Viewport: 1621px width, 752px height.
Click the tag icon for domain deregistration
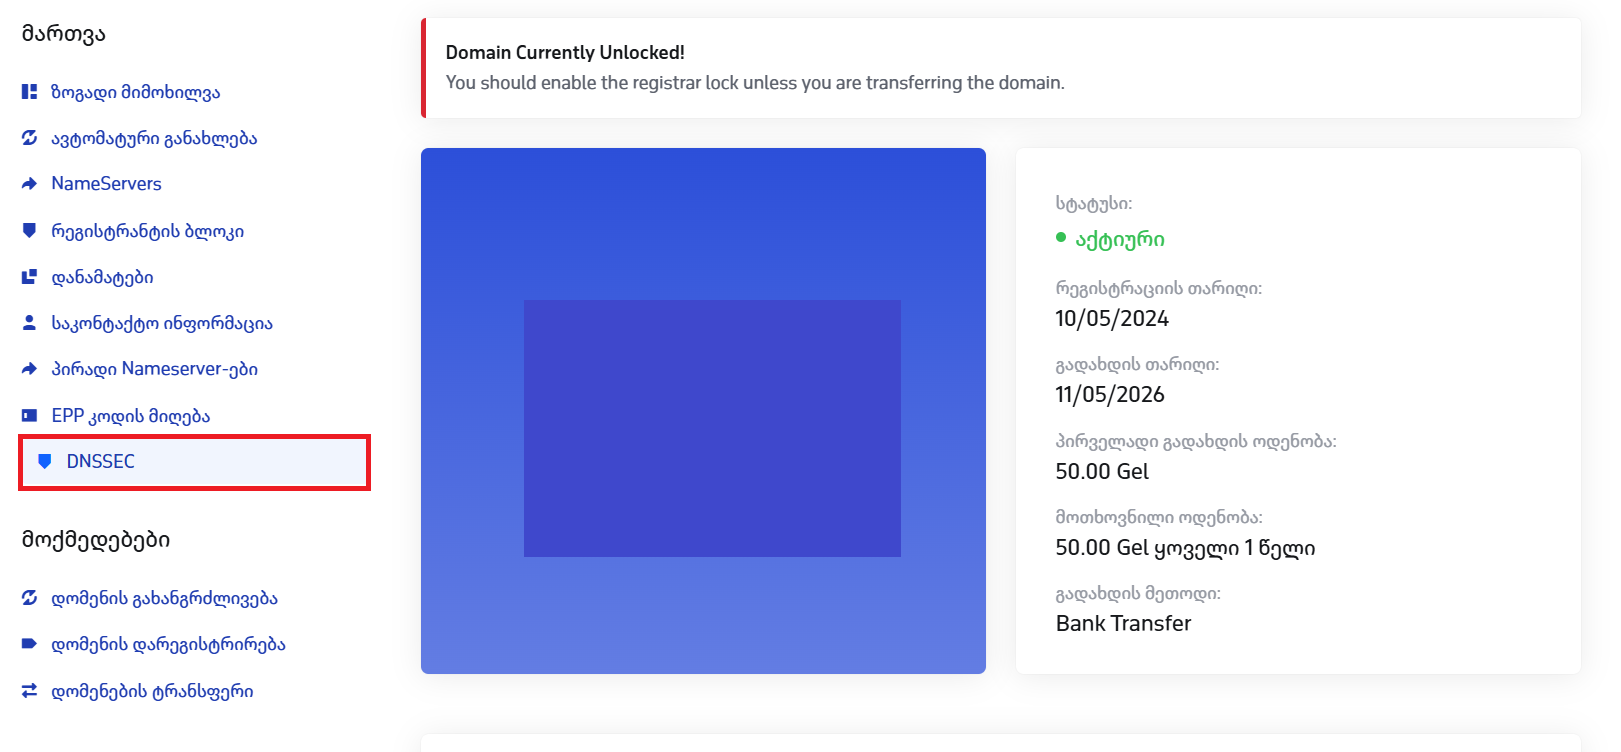30,644
